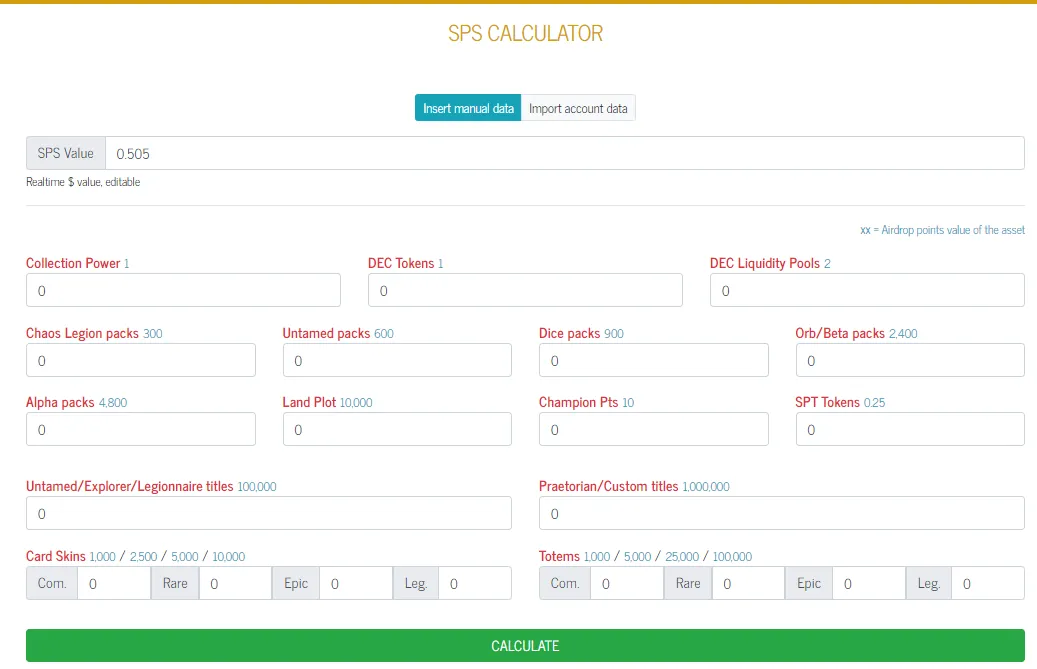Click Totems Rare value field
Viewport: 1037px width, 669px height.
(749, 583)
